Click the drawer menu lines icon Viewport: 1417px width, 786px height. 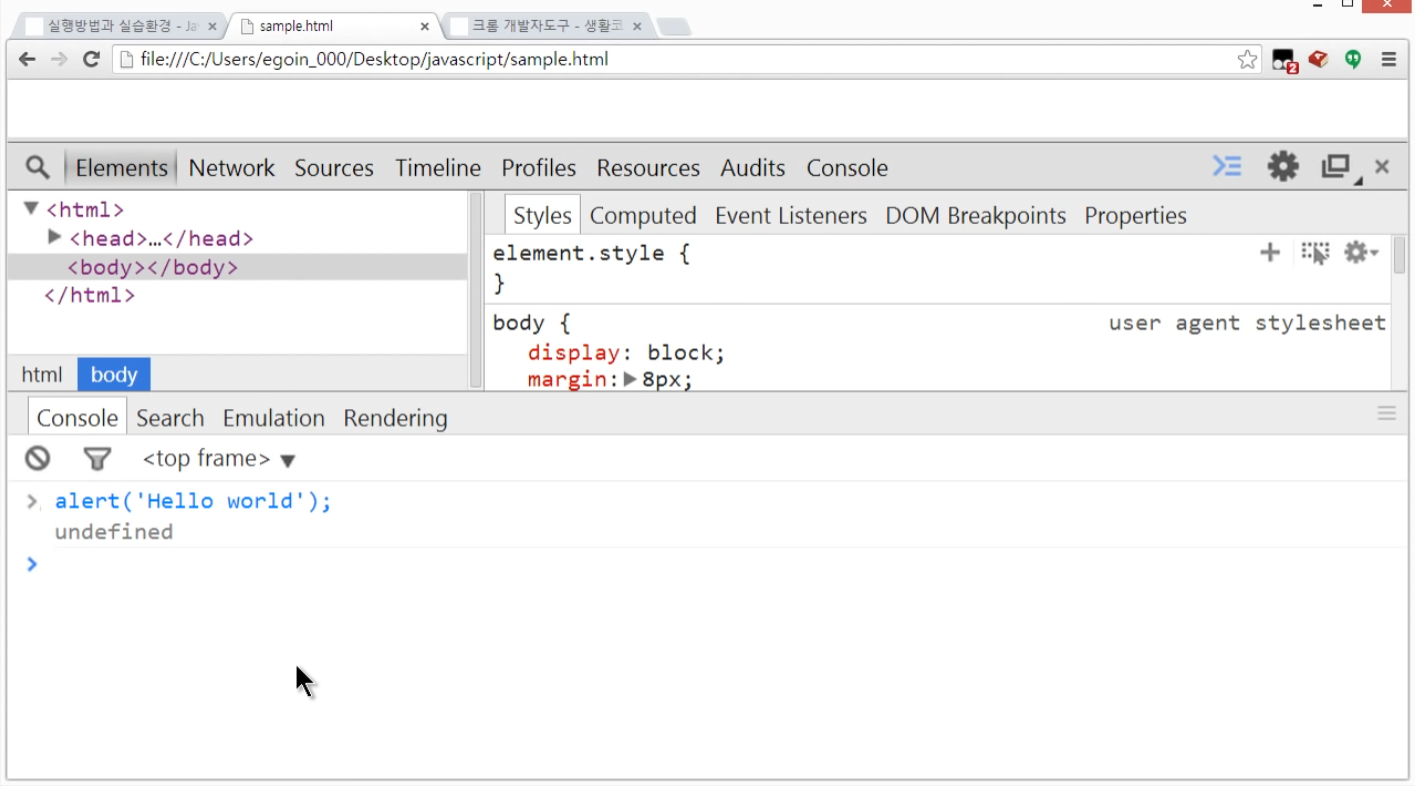click(1386, 413)
